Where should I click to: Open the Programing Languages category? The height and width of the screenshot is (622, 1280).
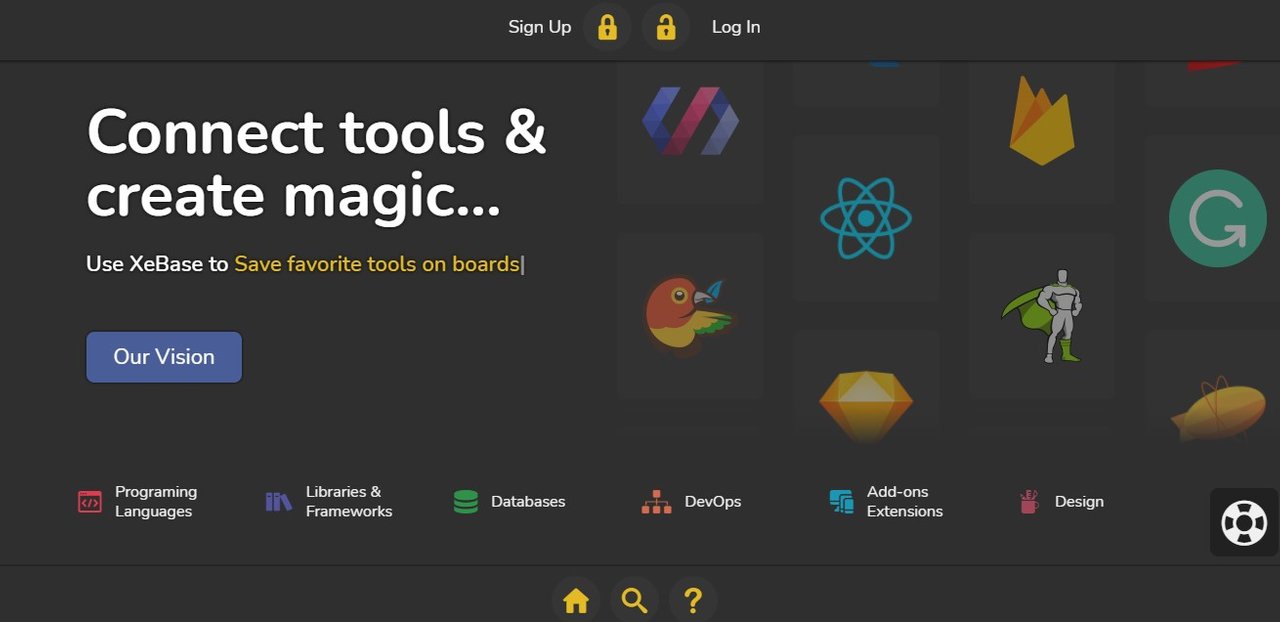[x=156, y=502]
